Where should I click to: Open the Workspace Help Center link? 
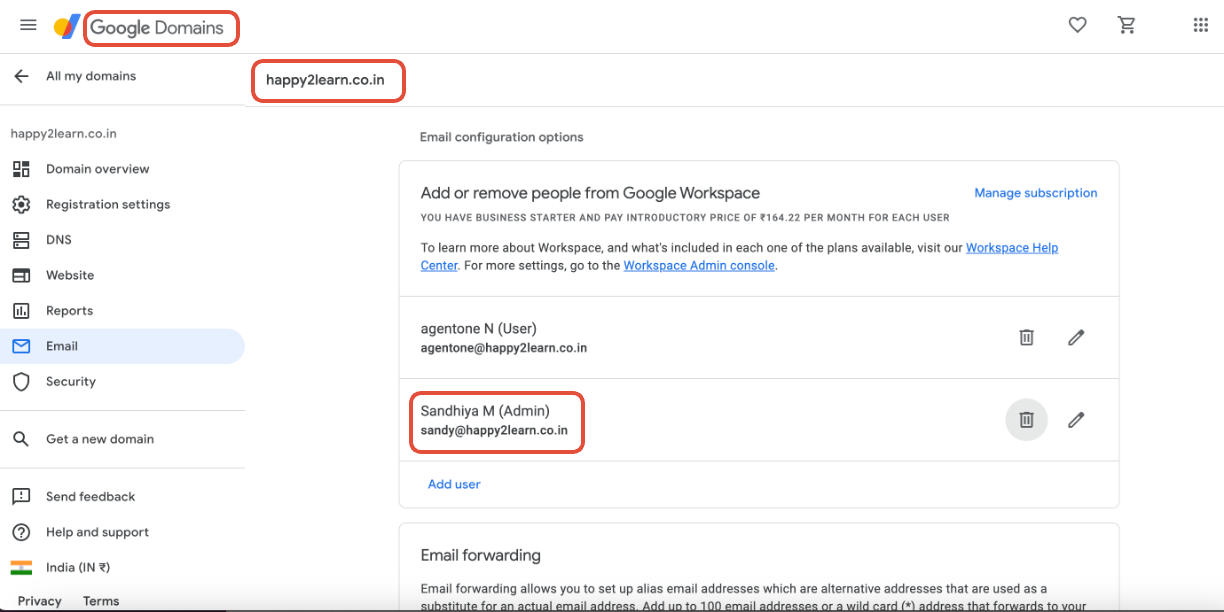point(1011,248)
